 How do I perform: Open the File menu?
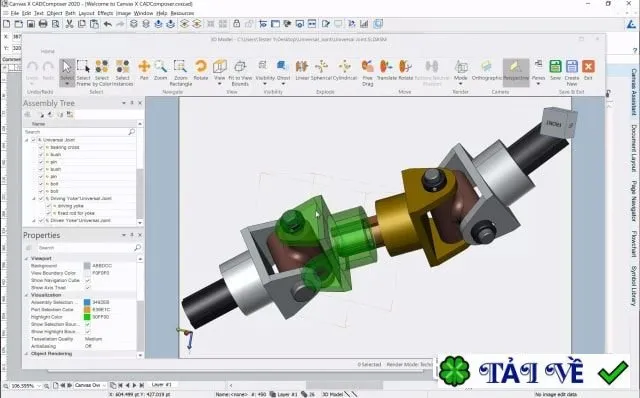tap(15, 13)
